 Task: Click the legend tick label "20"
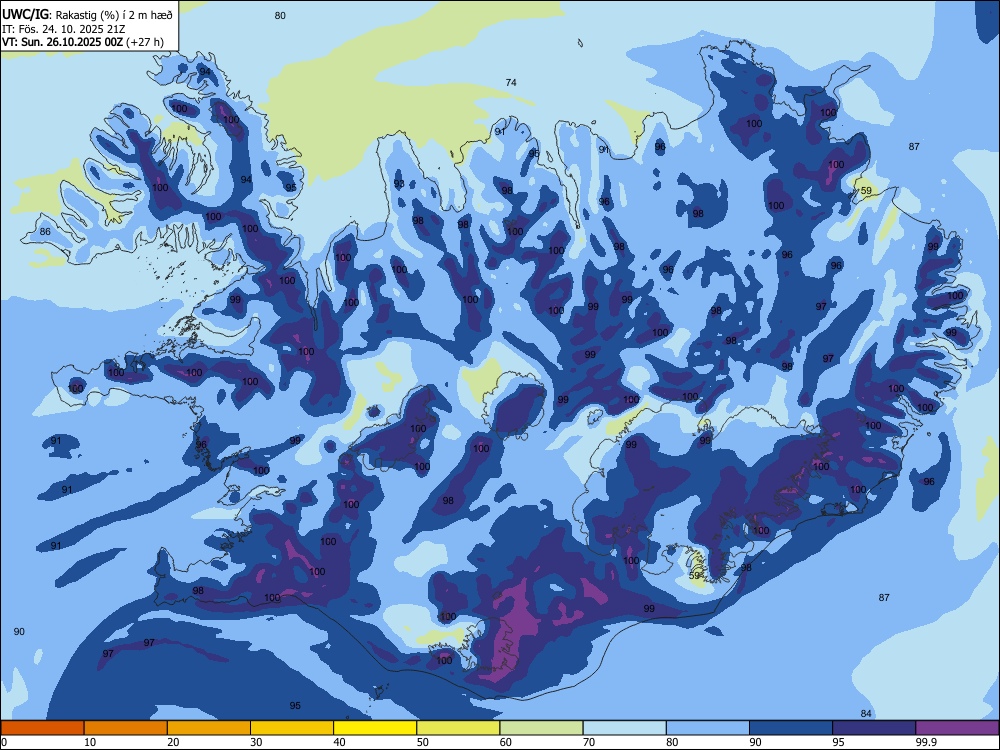[x=173, y=742]
